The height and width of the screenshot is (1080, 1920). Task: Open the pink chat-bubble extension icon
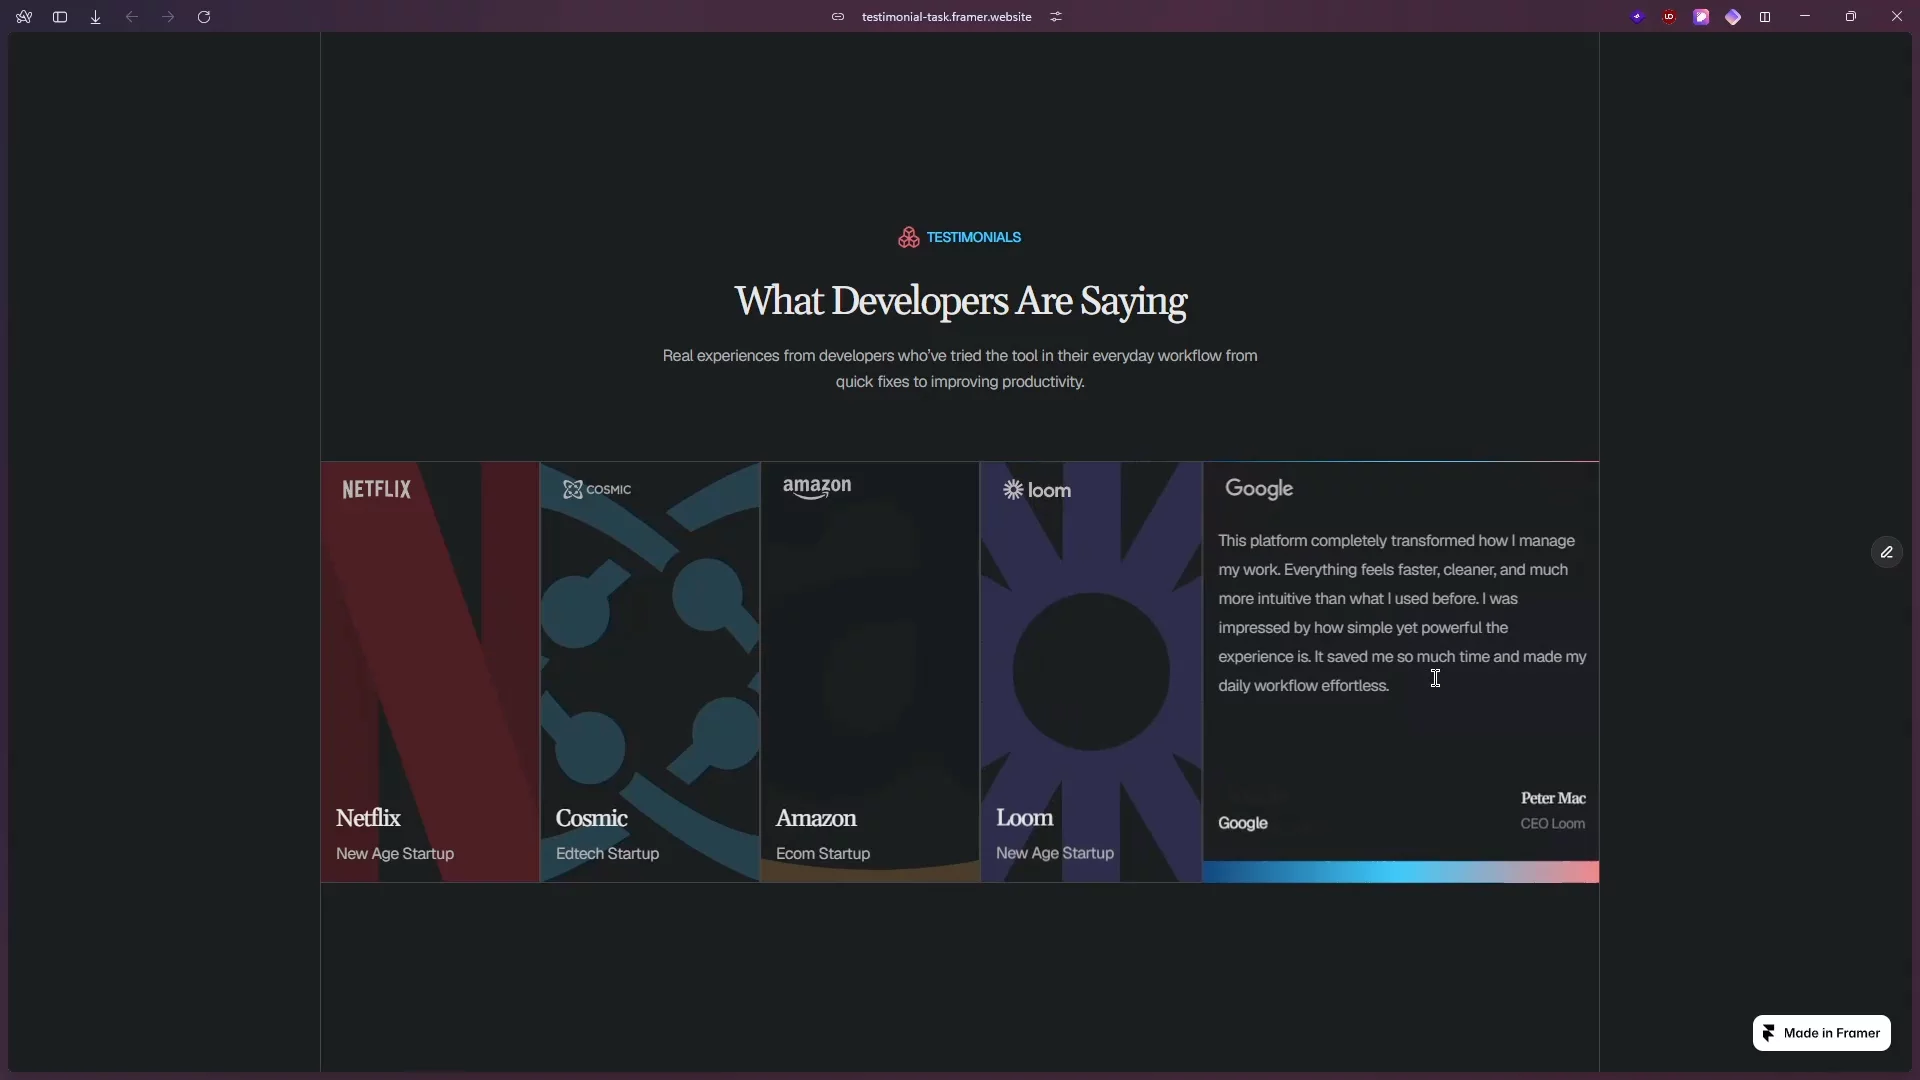(1701, 17)
